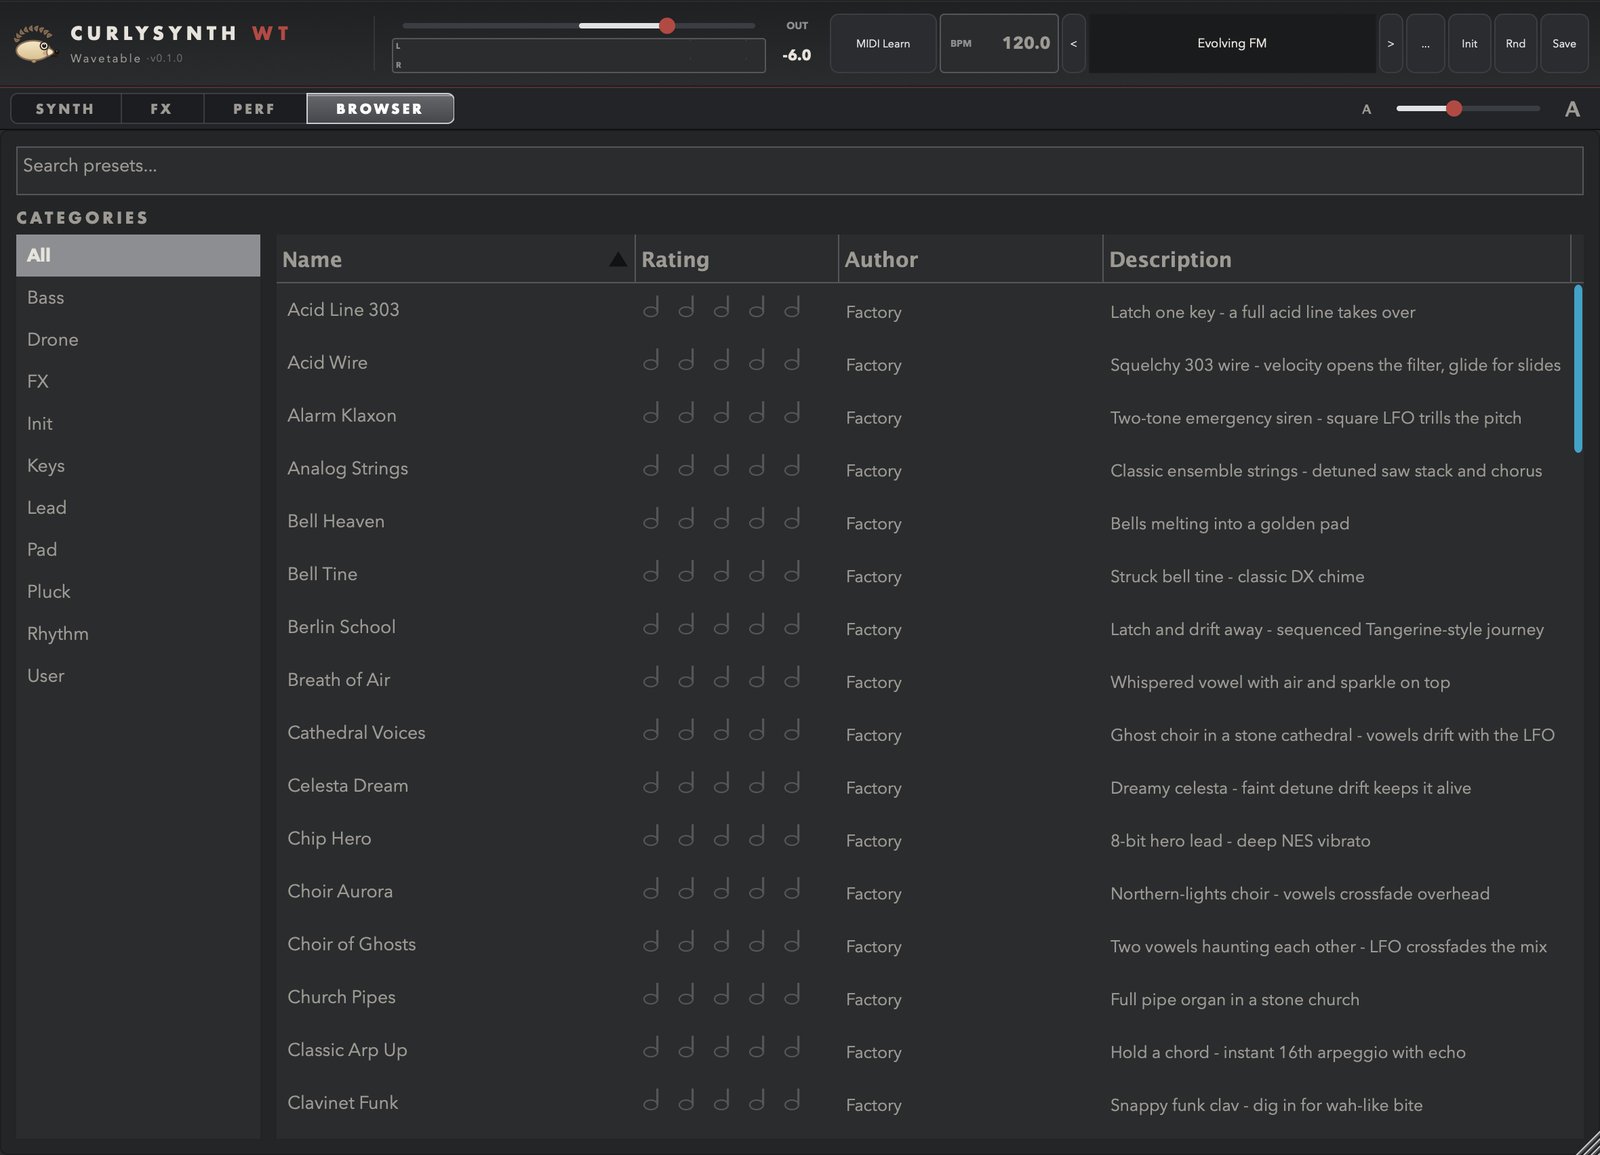Screen dimensions: 1600x1155
Task: Click the window resize grip corner
Action: pyautogui.click(x=1588, y=1144)
